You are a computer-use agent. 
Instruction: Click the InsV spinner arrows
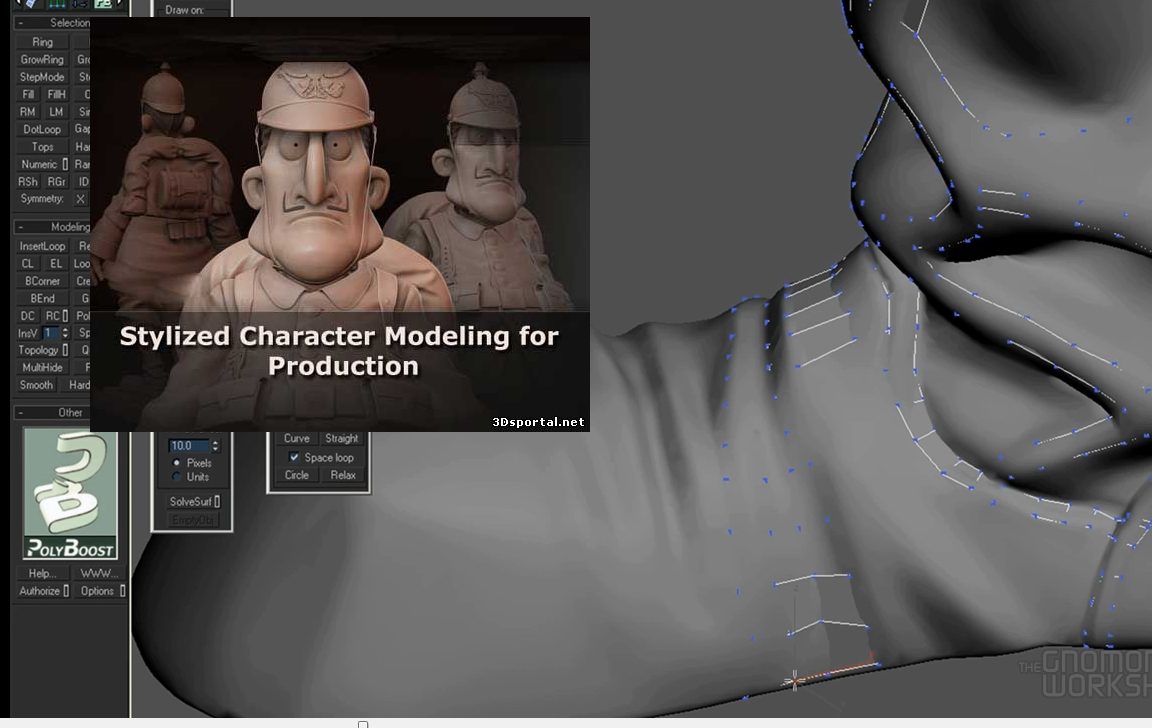[x=65, y=333]
